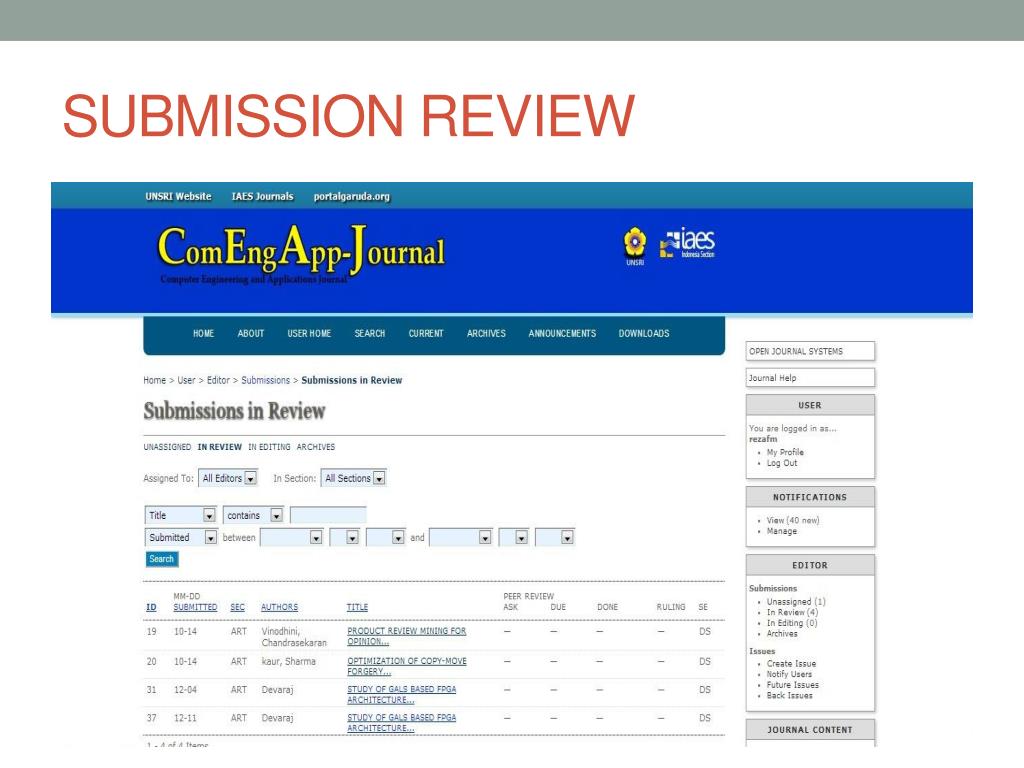This screenshot has width=1024, height=768.
Task: Sort by ID column header
Action: click(151, 607)
